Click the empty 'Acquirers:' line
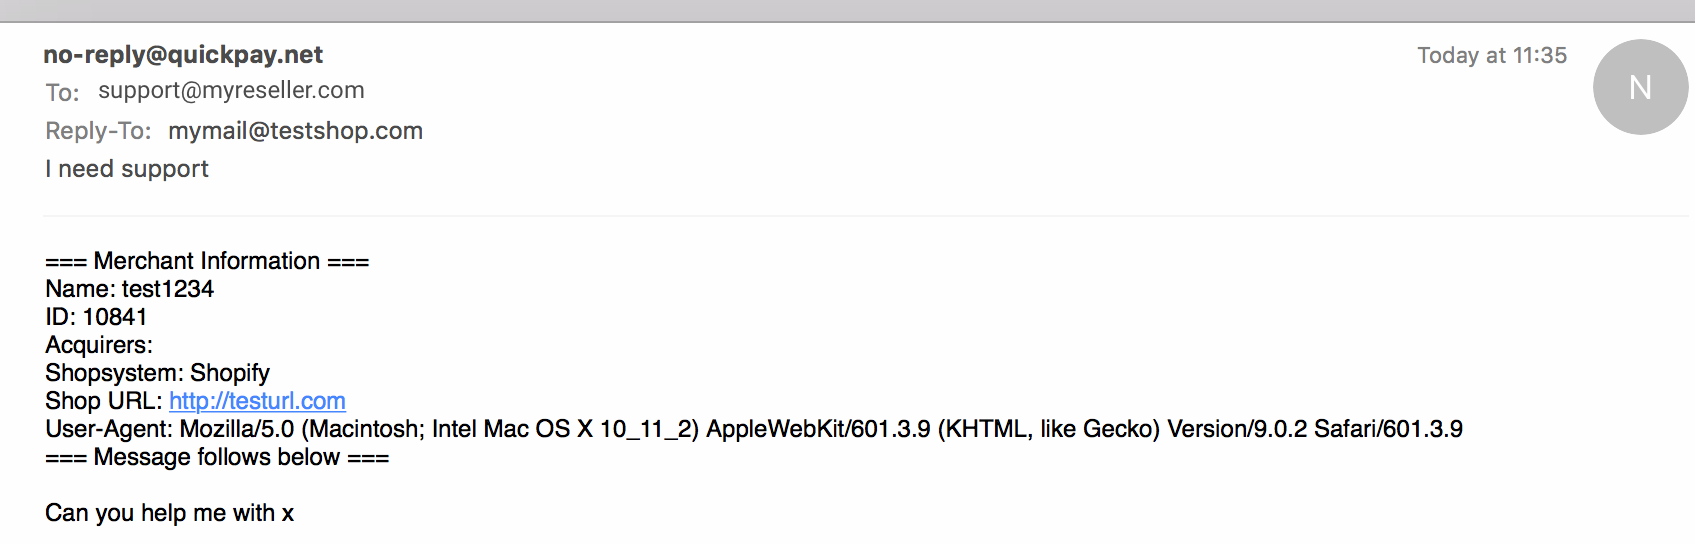Viewport: 1695px width, 544px height. point(99,345)
